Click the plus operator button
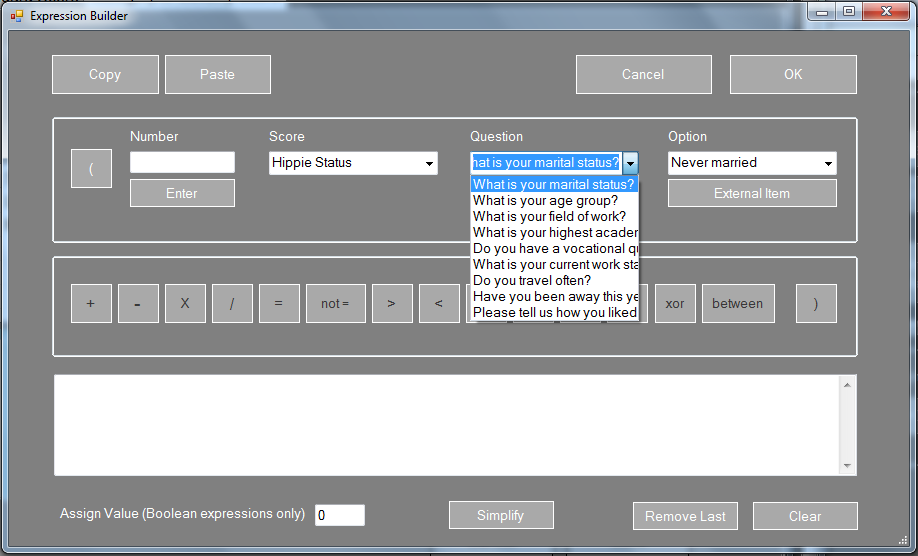The width and height of the screenshot is (918, 556). click(x=91, y=304)
